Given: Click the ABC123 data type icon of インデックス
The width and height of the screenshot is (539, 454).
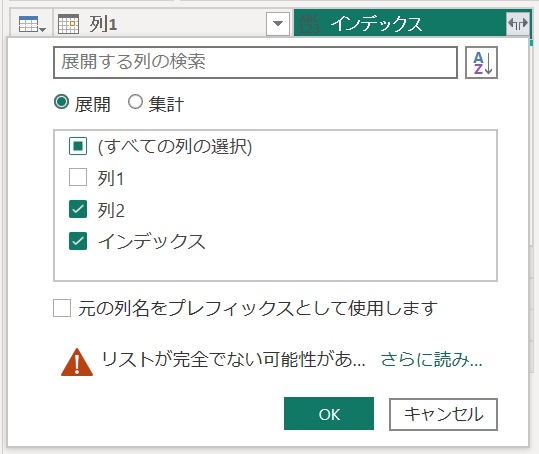Looking at the screenshot, I should pos(309,24).
